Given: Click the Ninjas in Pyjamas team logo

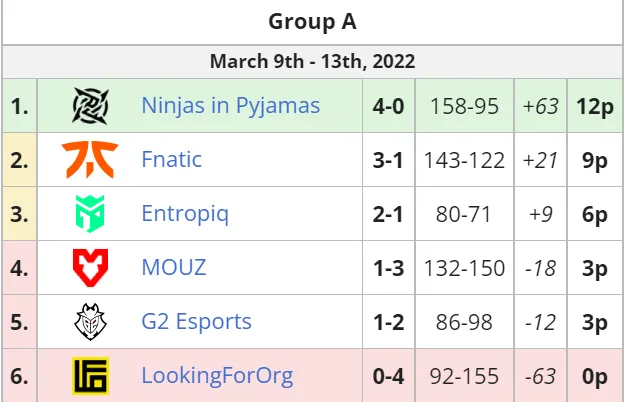Looking at the screenshot, I should 90,106.
